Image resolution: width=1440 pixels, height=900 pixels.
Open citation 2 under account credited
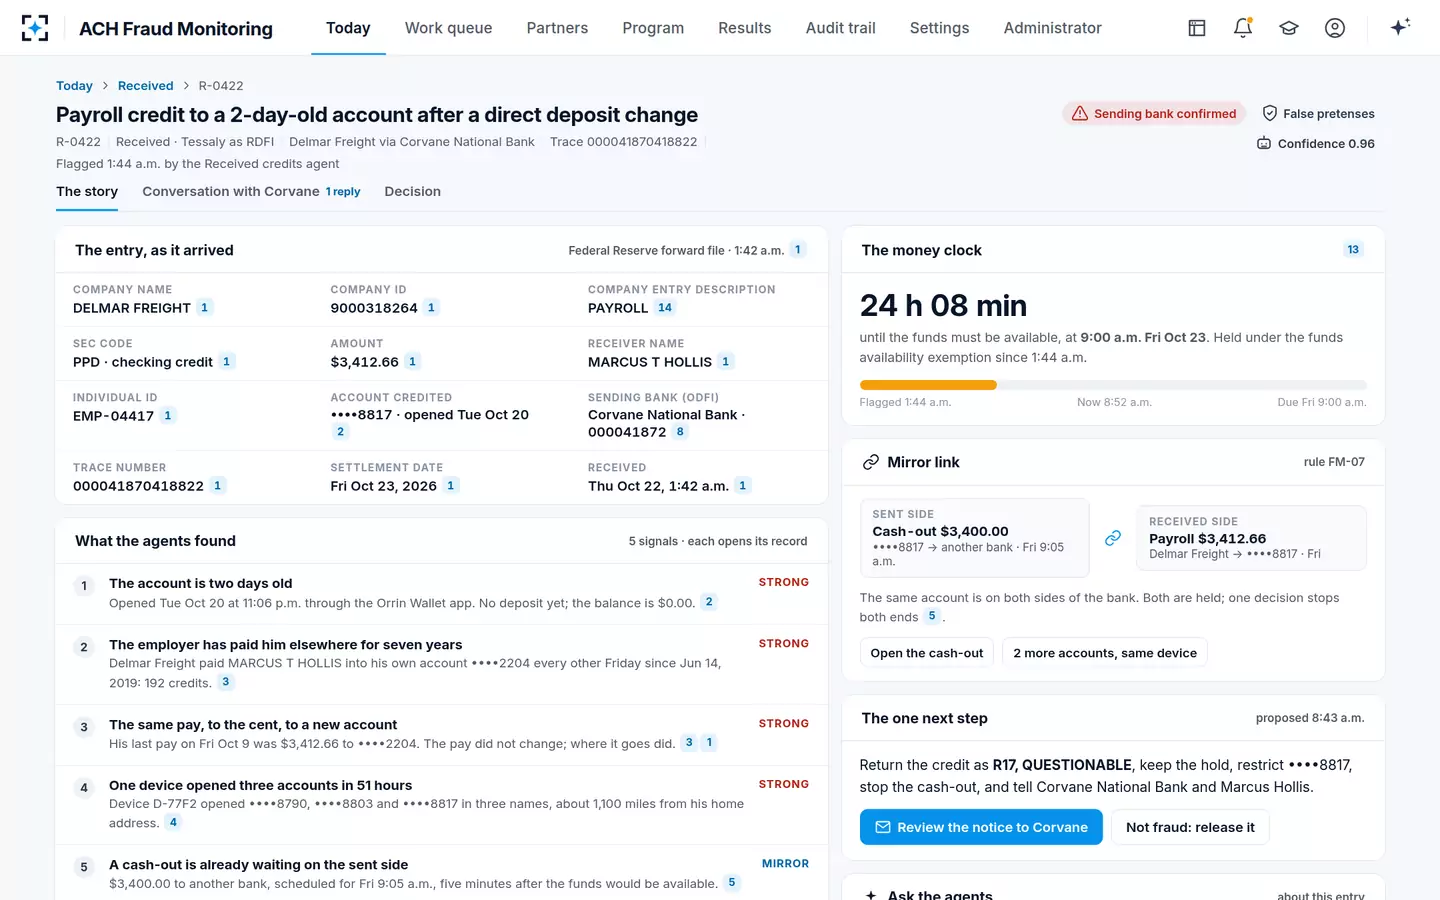pyautogui.click(x=340, y=432)
